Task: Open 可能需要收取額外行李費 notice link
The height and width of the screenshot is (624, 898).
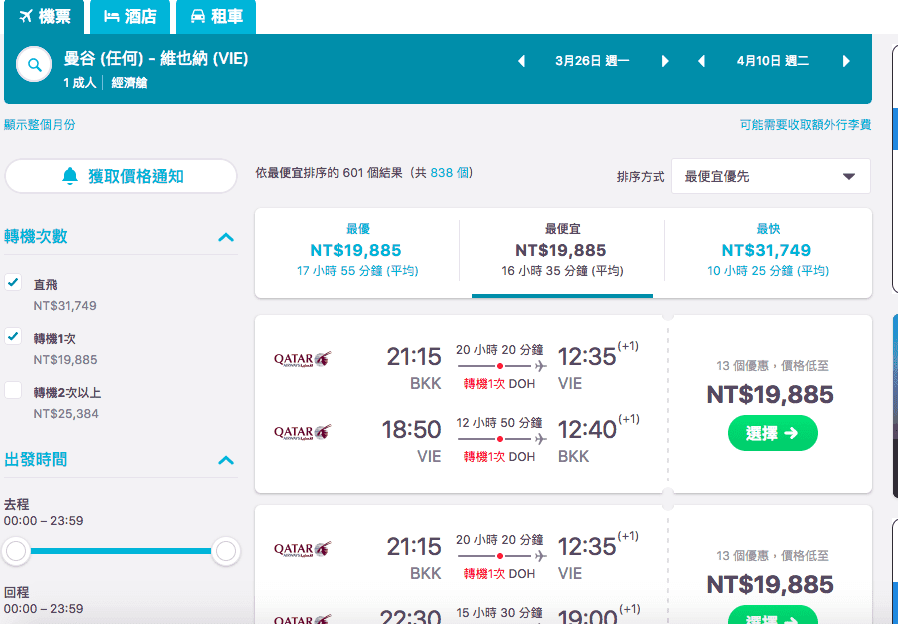Action: (805, 125)
